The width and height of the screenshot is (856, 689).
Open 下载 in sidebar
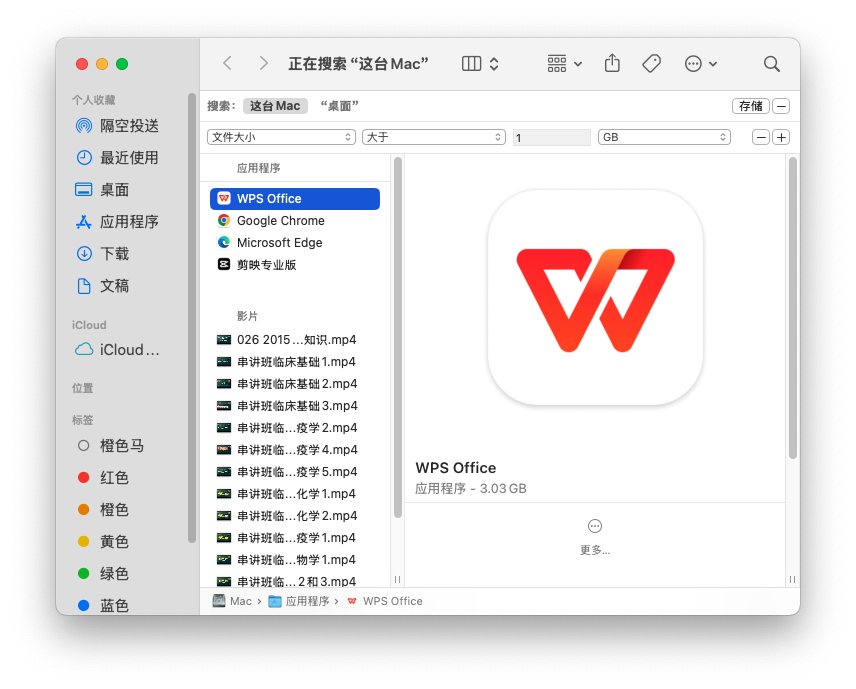[x=102, y=254]
